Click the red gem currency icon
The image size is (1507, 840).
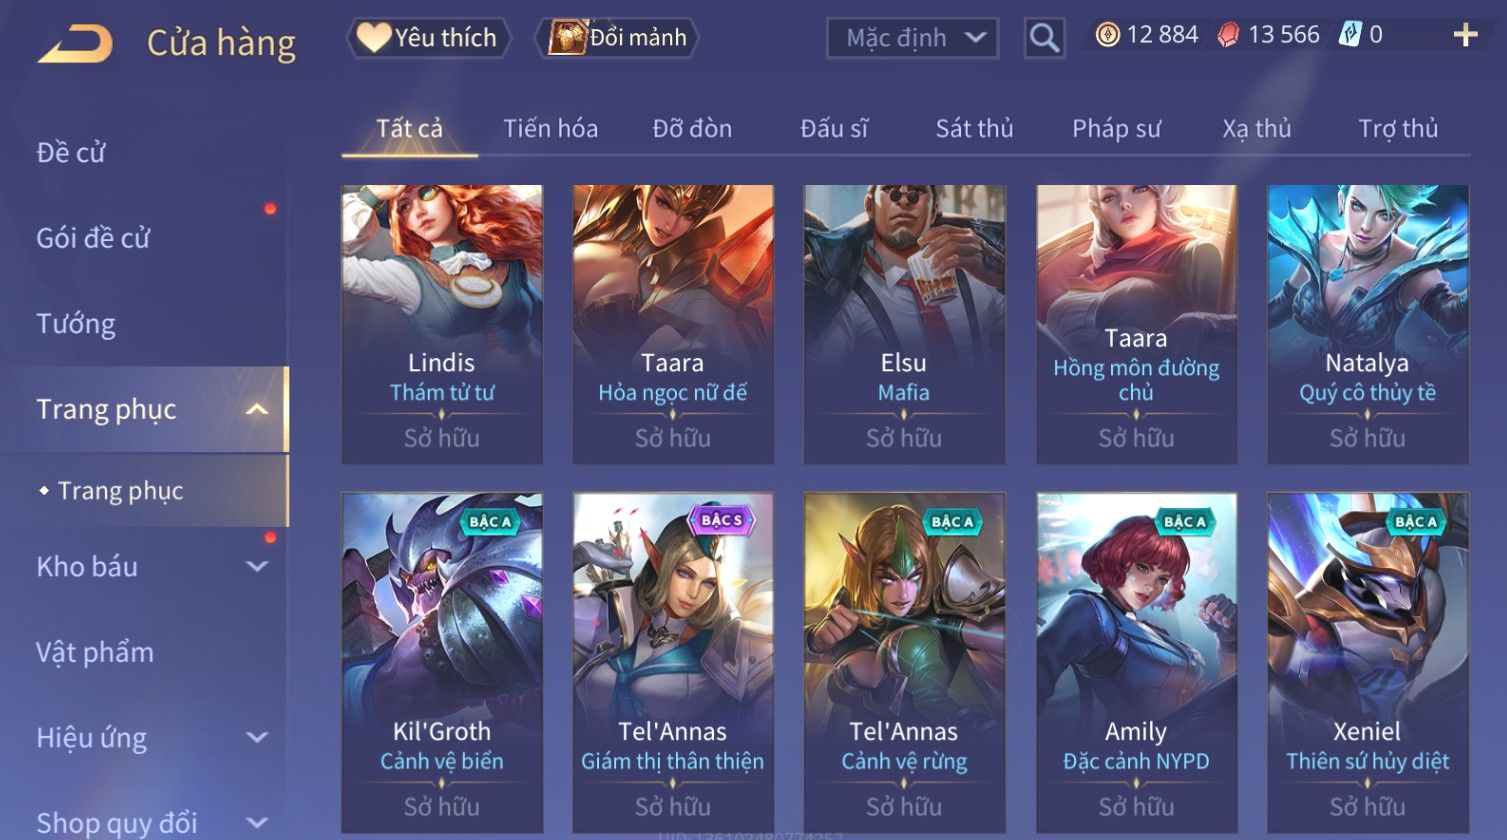(1228, 35)
